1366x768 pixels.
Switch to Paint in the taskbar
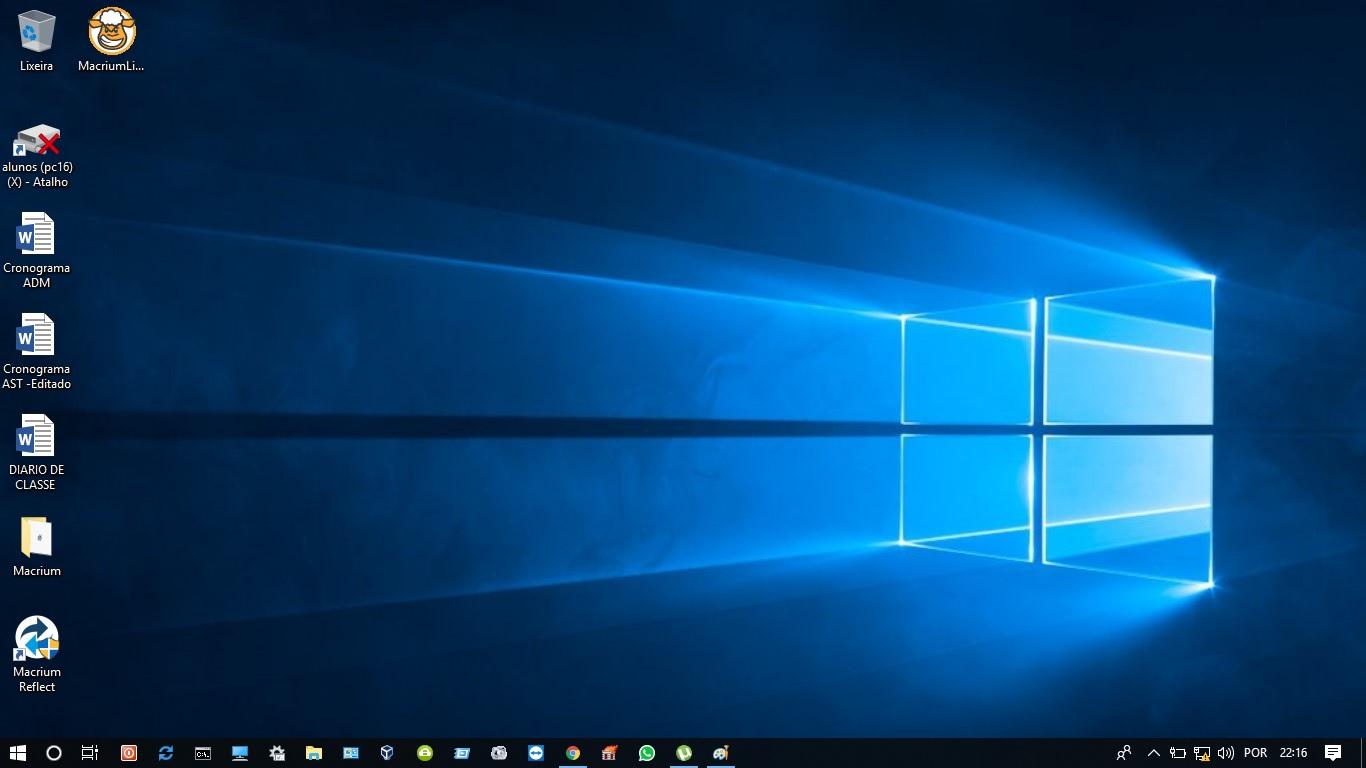point(721,753)
